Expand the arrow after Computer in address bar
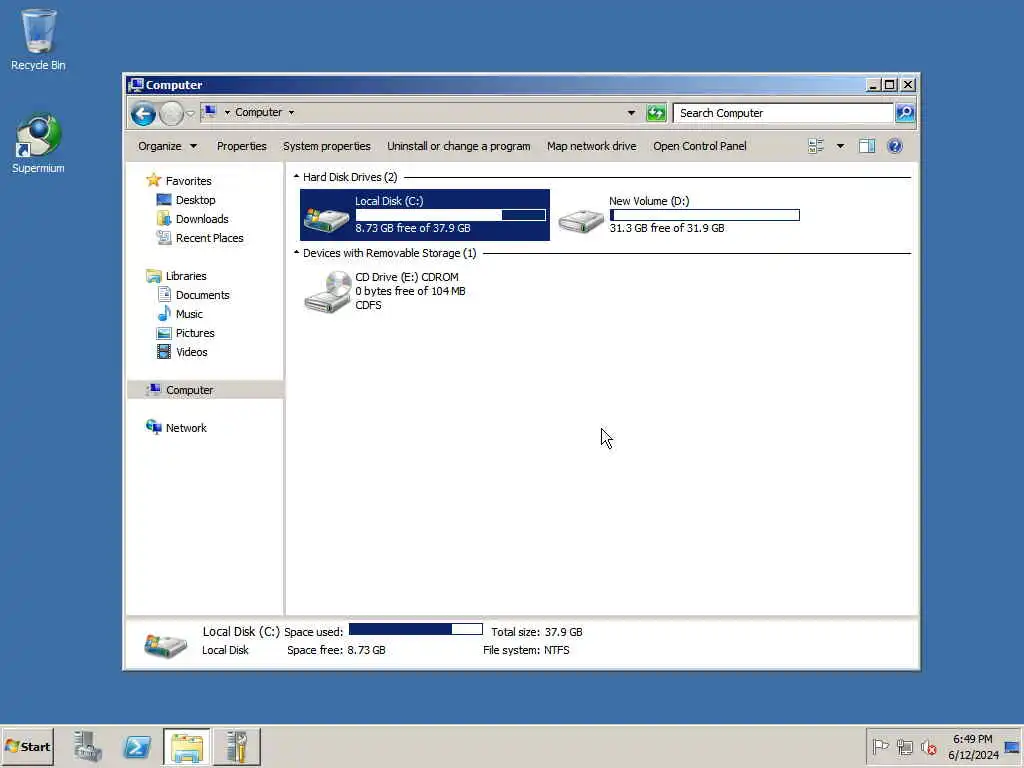The image size is (1024, 768). tap(291, 112)
